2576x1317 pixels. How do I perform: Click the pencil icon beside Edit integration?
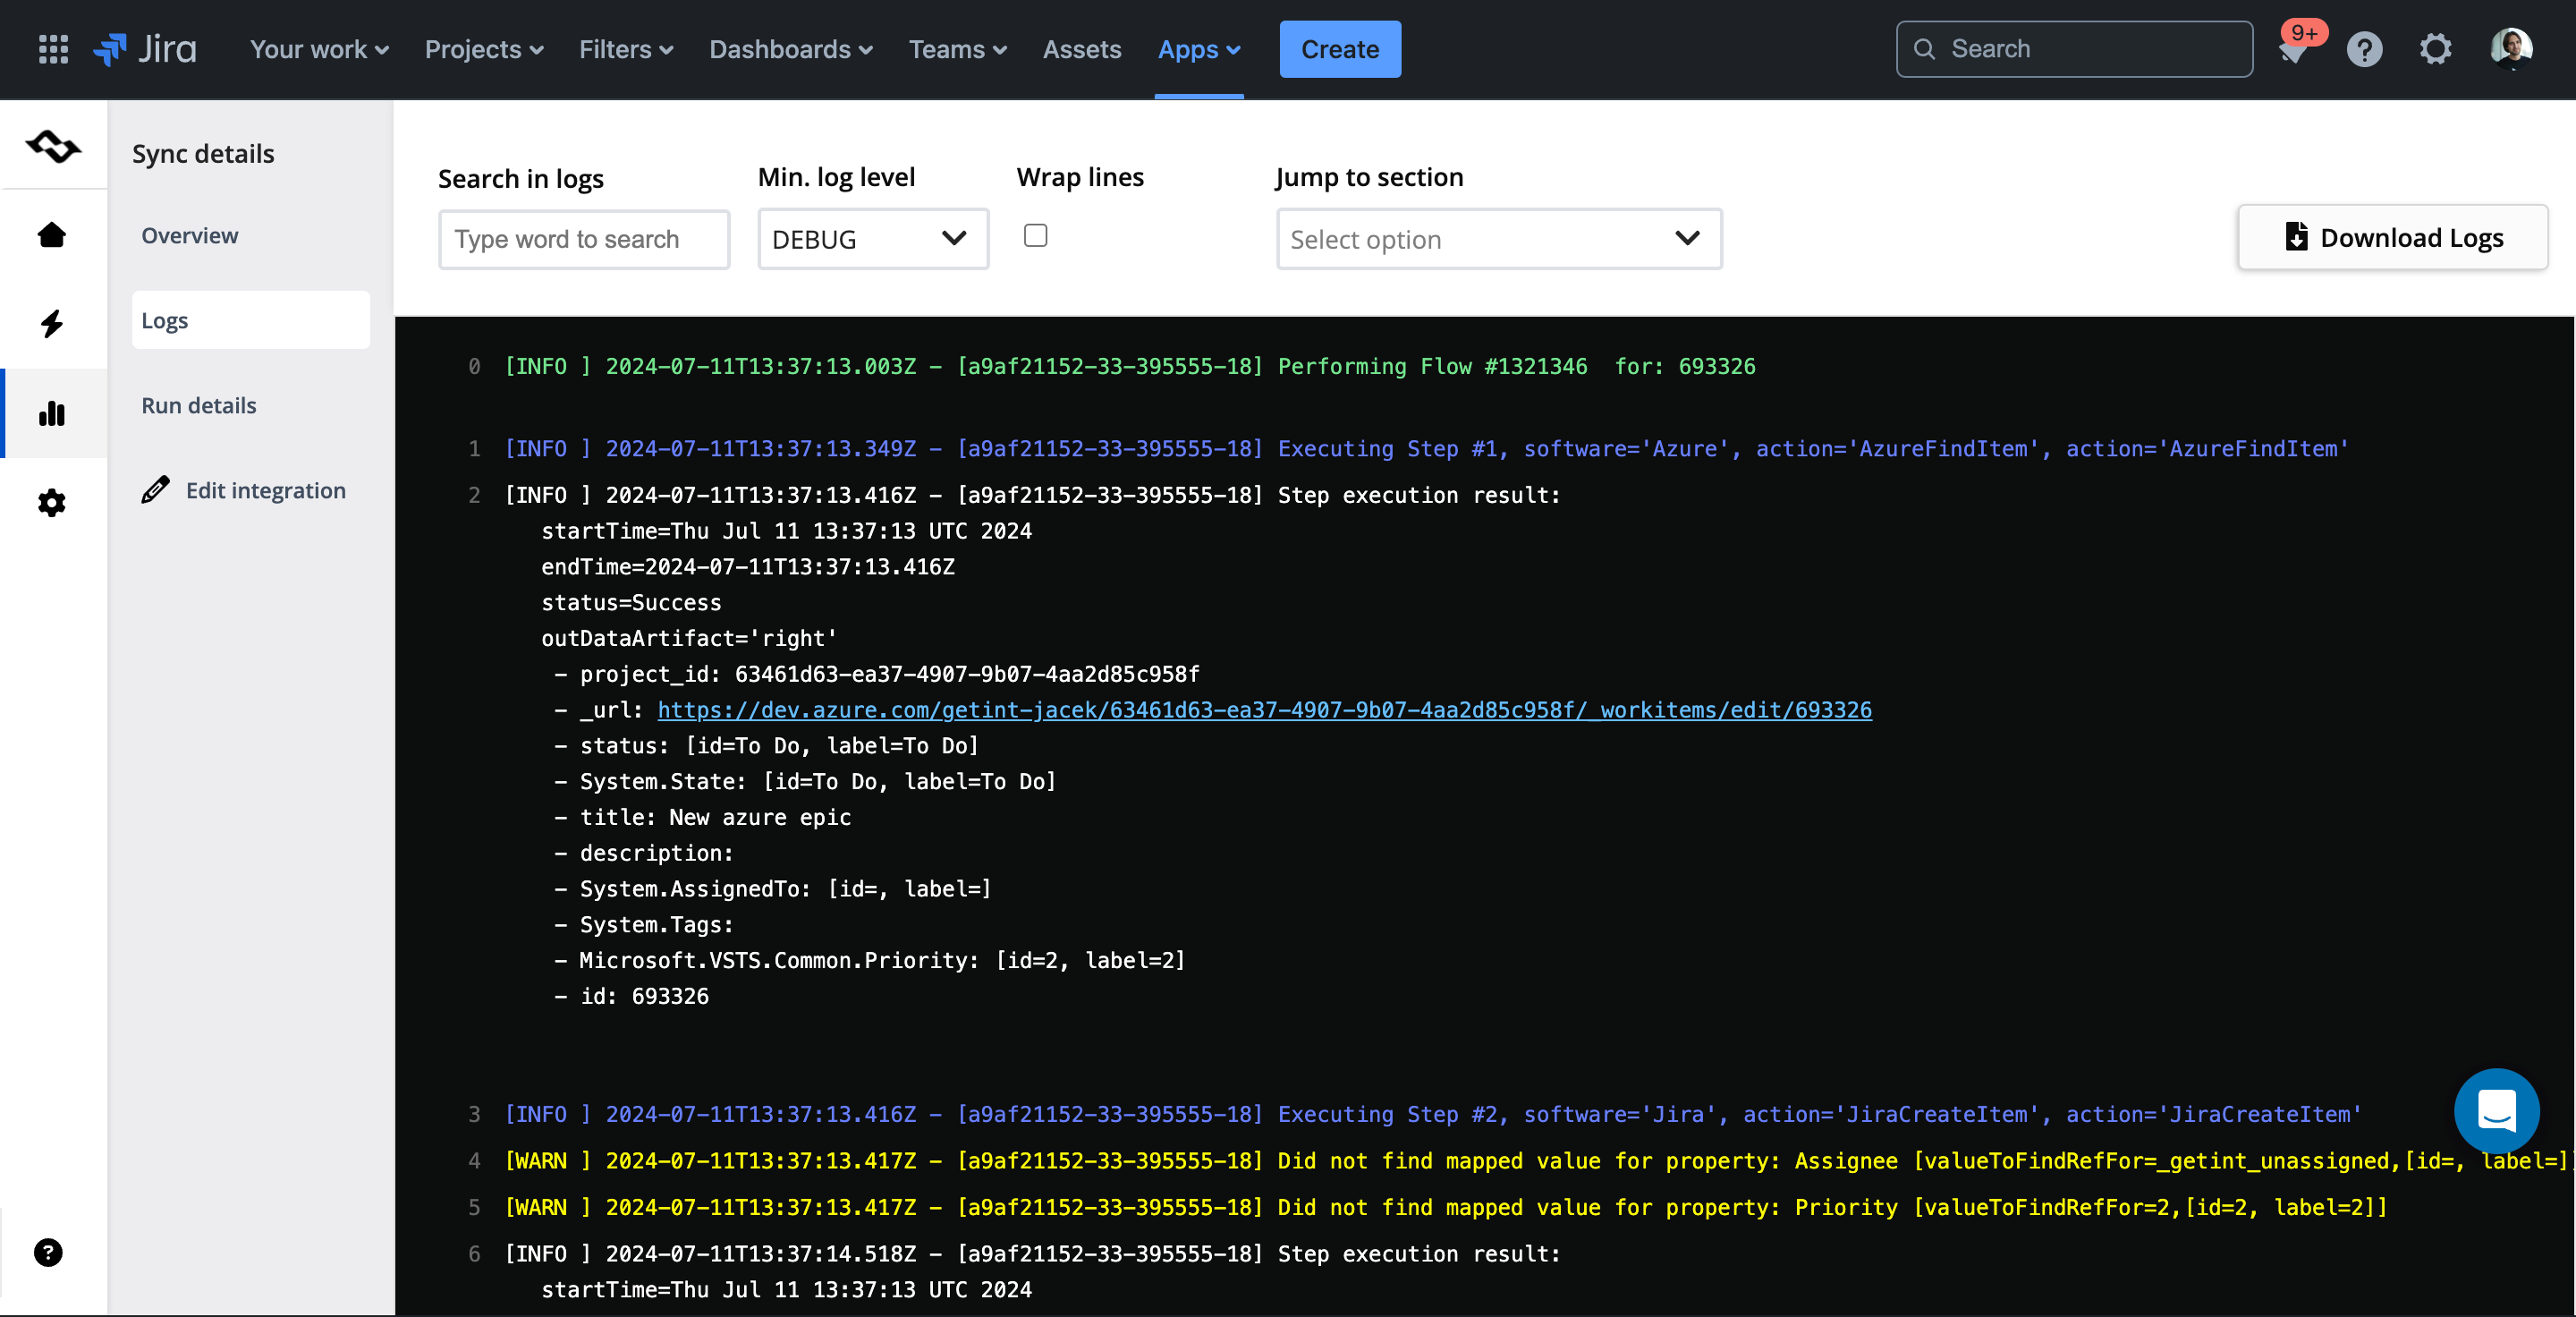(x=155, y=490)
